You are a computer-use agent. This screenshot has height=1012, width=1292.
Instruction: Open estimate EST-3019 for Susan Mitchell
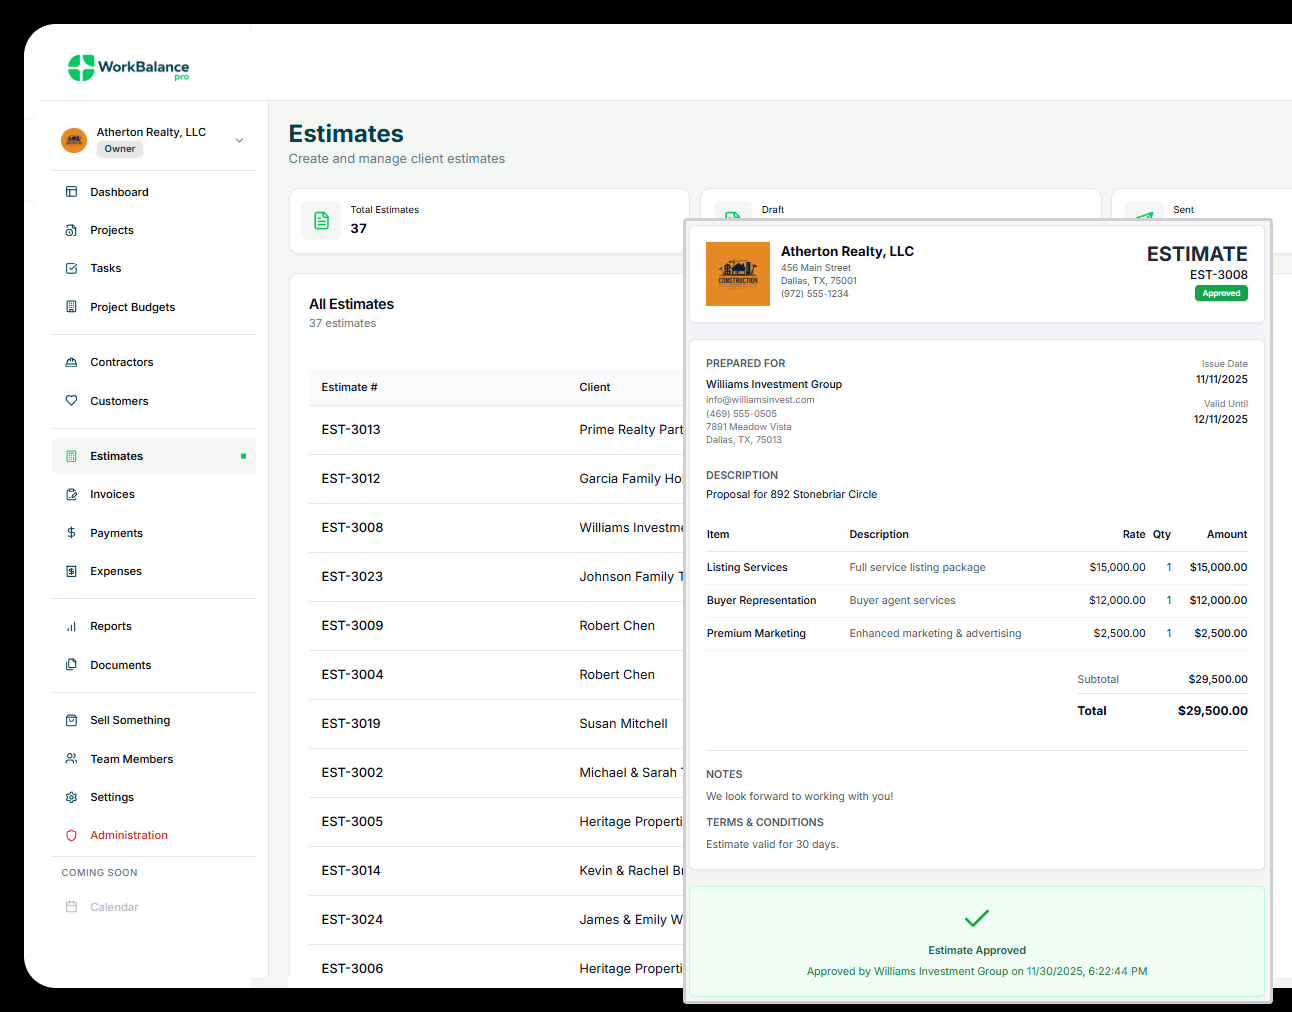tap(351, 724)
